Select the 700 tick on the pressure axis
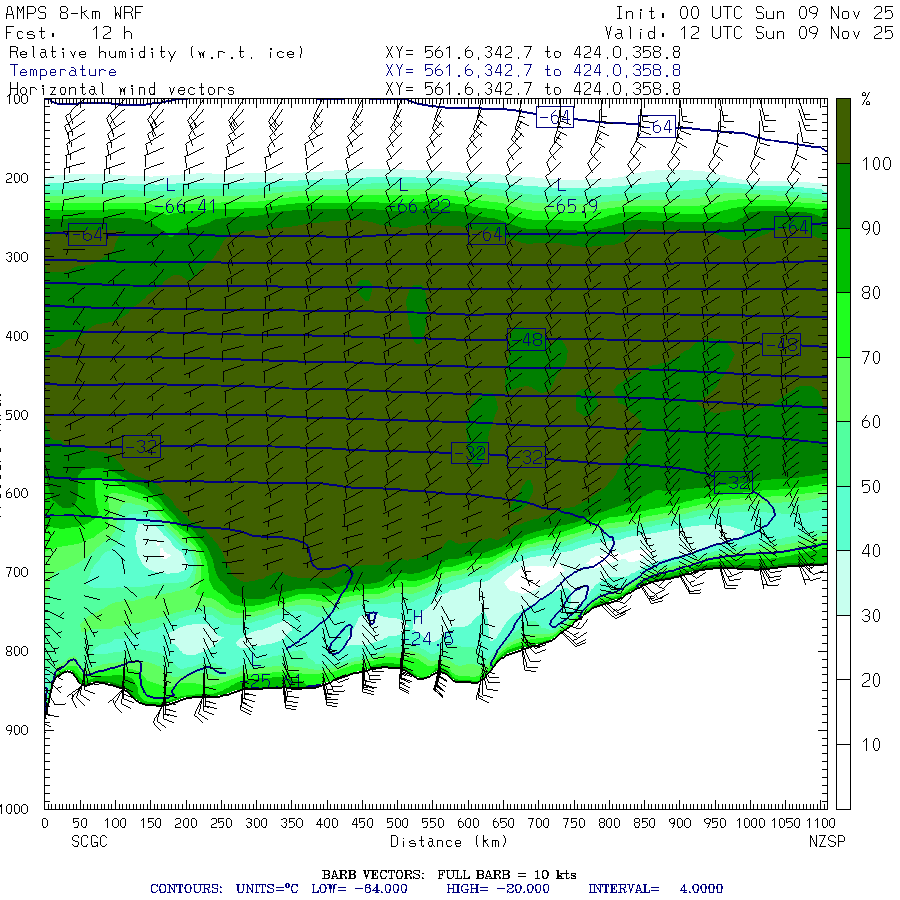The width and height of the screenshot is (900, 900). point(17,572)
